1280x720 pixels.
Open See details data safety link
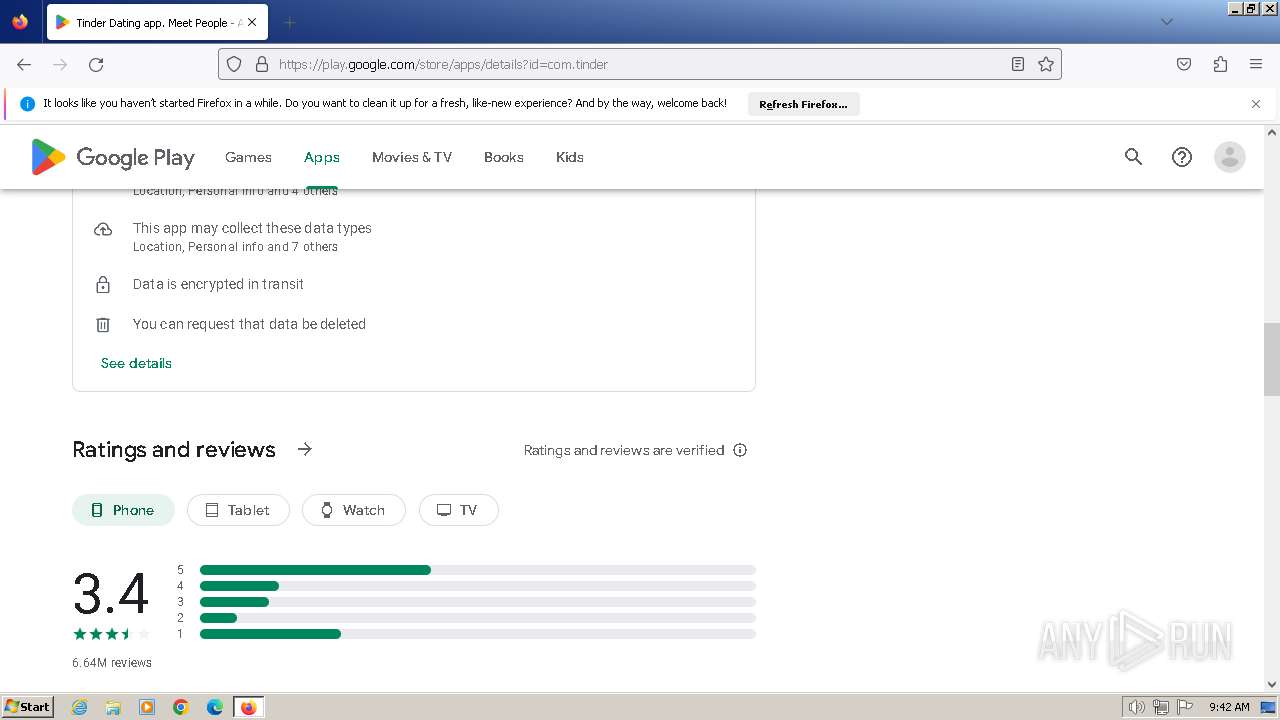pos(136,363)
